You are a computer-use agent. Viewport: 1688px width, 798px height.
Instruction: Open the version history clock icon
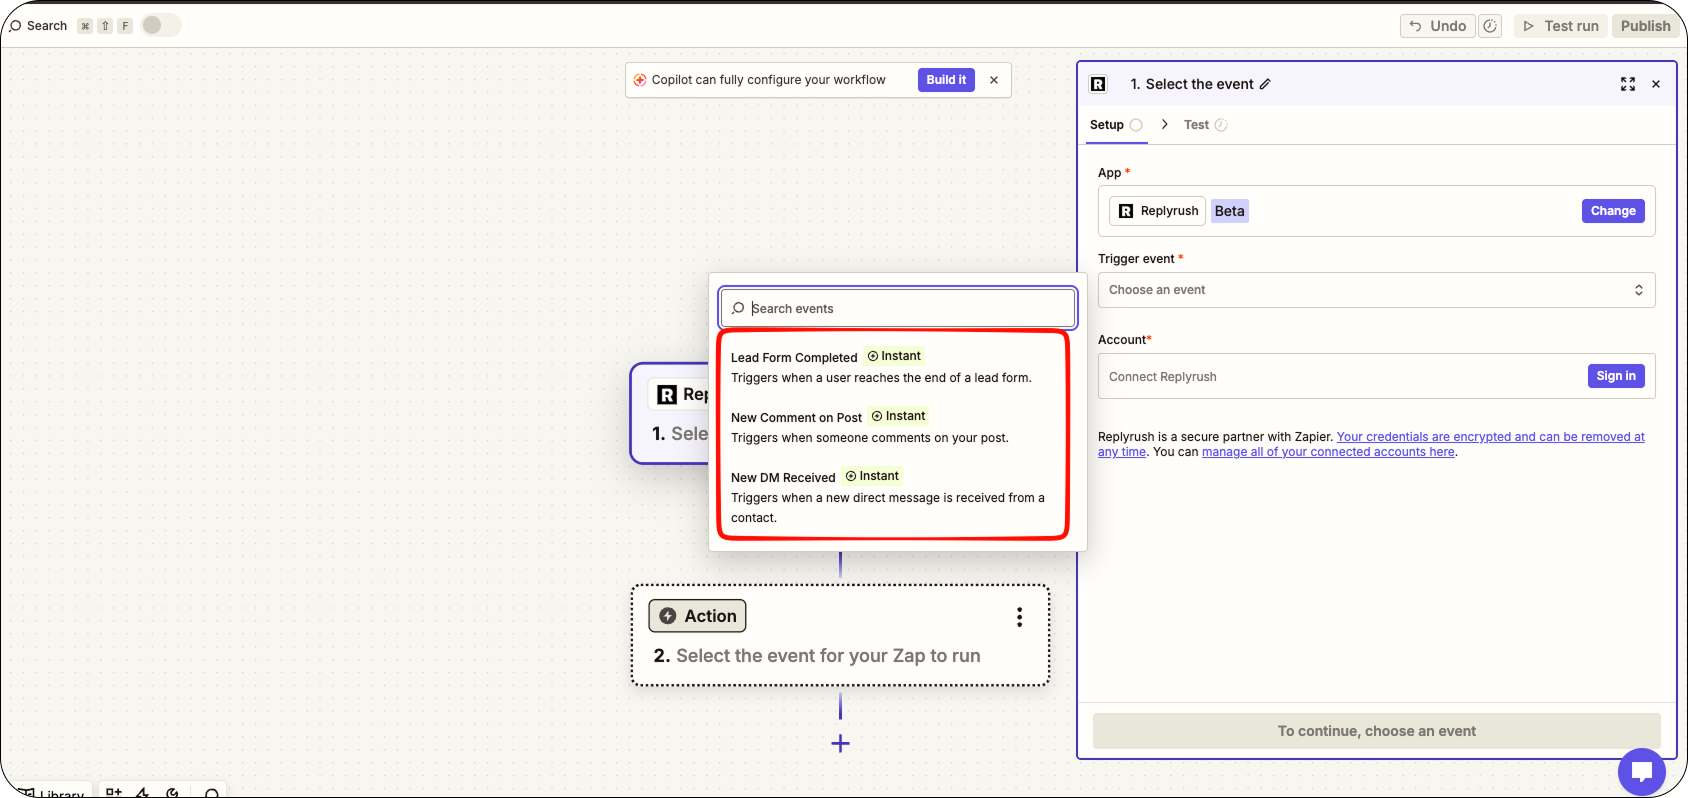click(x=1490, y=26)
